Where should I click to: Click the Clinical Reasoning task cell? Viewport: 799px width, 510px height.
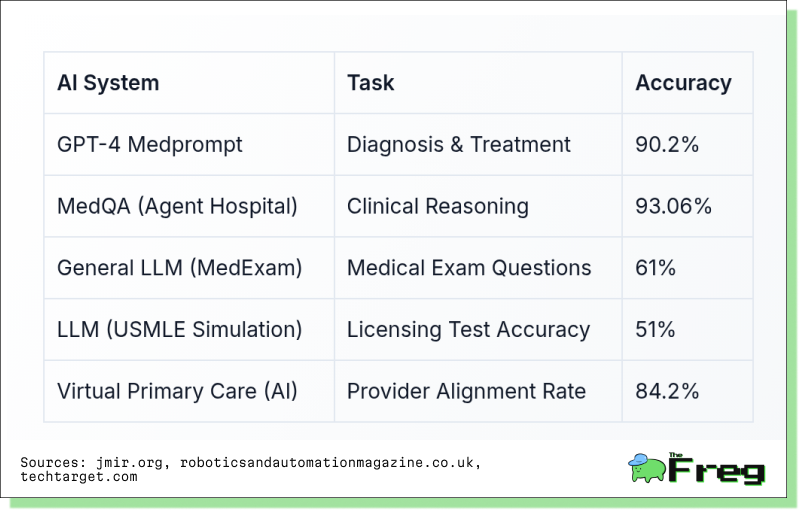coord(438,206)
